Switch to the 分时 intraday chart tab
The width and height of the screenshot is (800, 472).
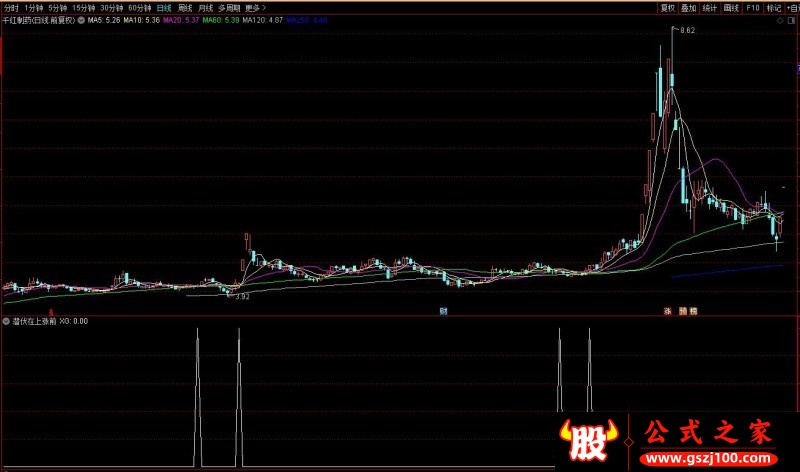[x=11, y=8]
